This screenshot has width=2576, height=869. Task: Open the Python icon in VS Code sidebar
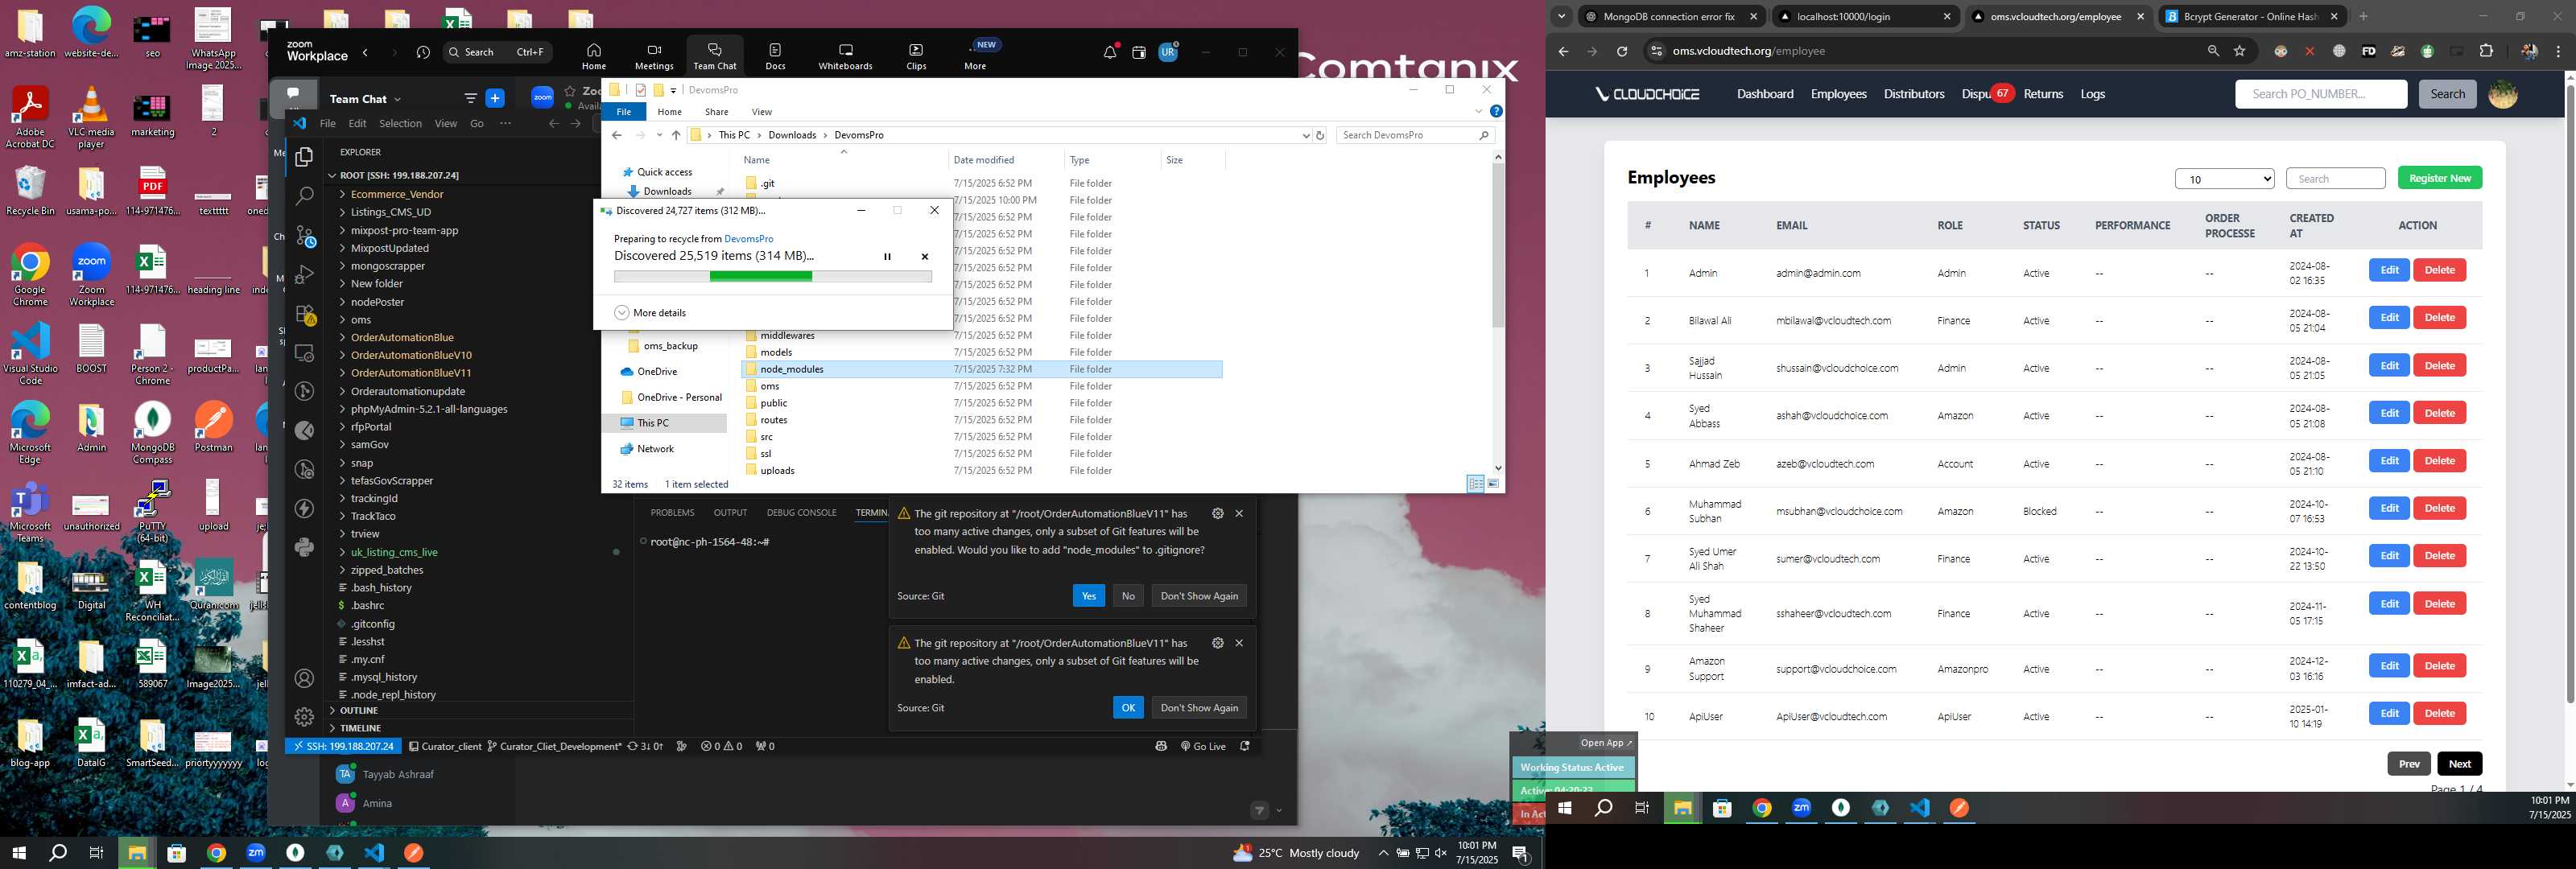click(x=304, y=547)
